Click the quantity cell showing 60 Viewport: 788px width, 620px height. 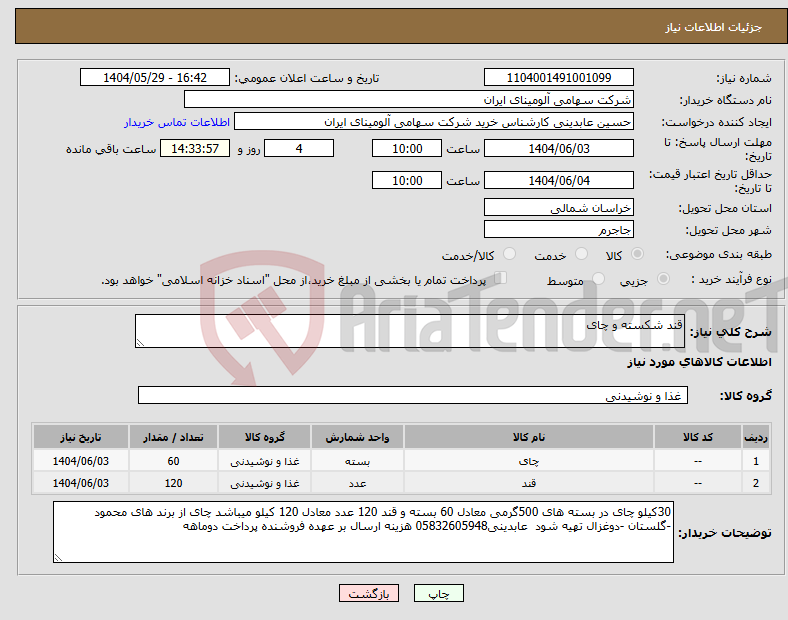coord(173,461)
